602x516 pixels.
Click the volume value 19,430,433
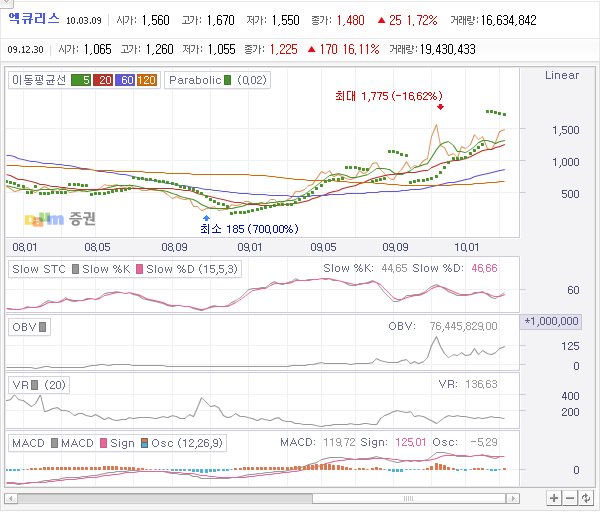(448, 49)
